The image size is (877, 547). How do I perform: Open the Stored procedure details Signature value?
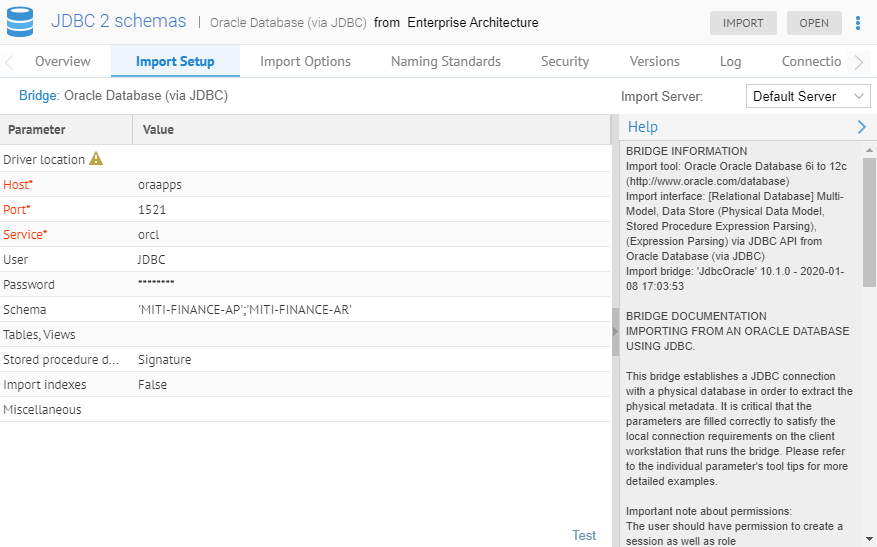pyautogui.click(x=164, y=360)
